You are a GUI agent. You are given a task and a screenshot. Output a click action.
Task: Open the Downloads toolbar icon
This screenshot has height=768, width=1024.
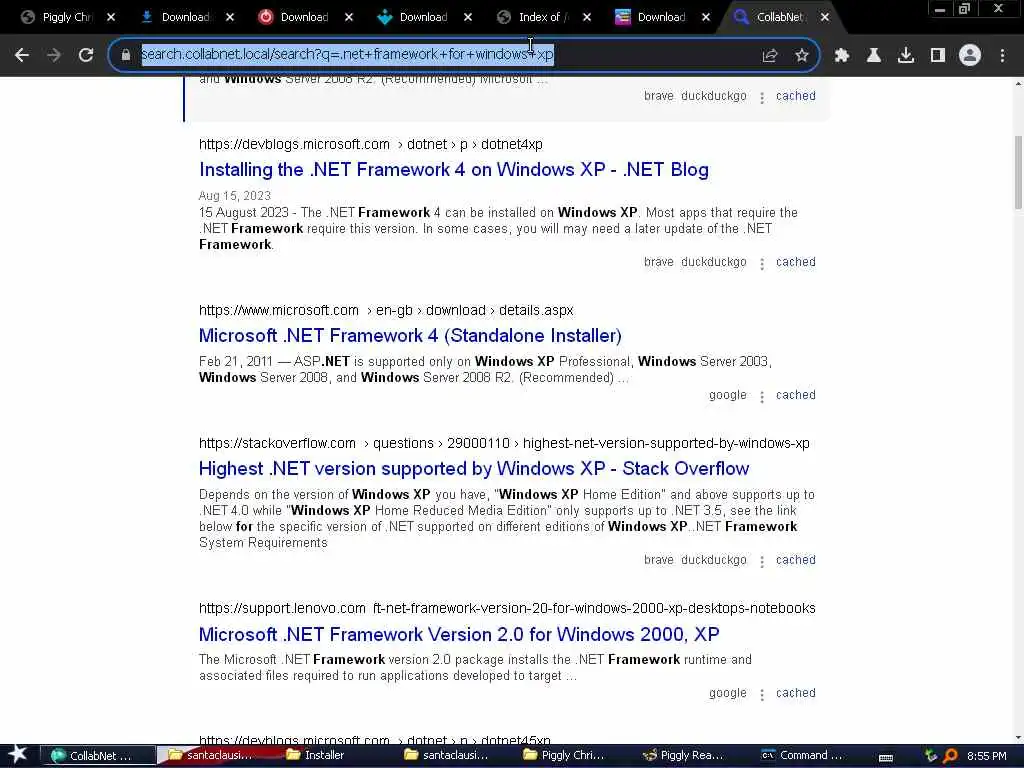[x=906, y=56]
